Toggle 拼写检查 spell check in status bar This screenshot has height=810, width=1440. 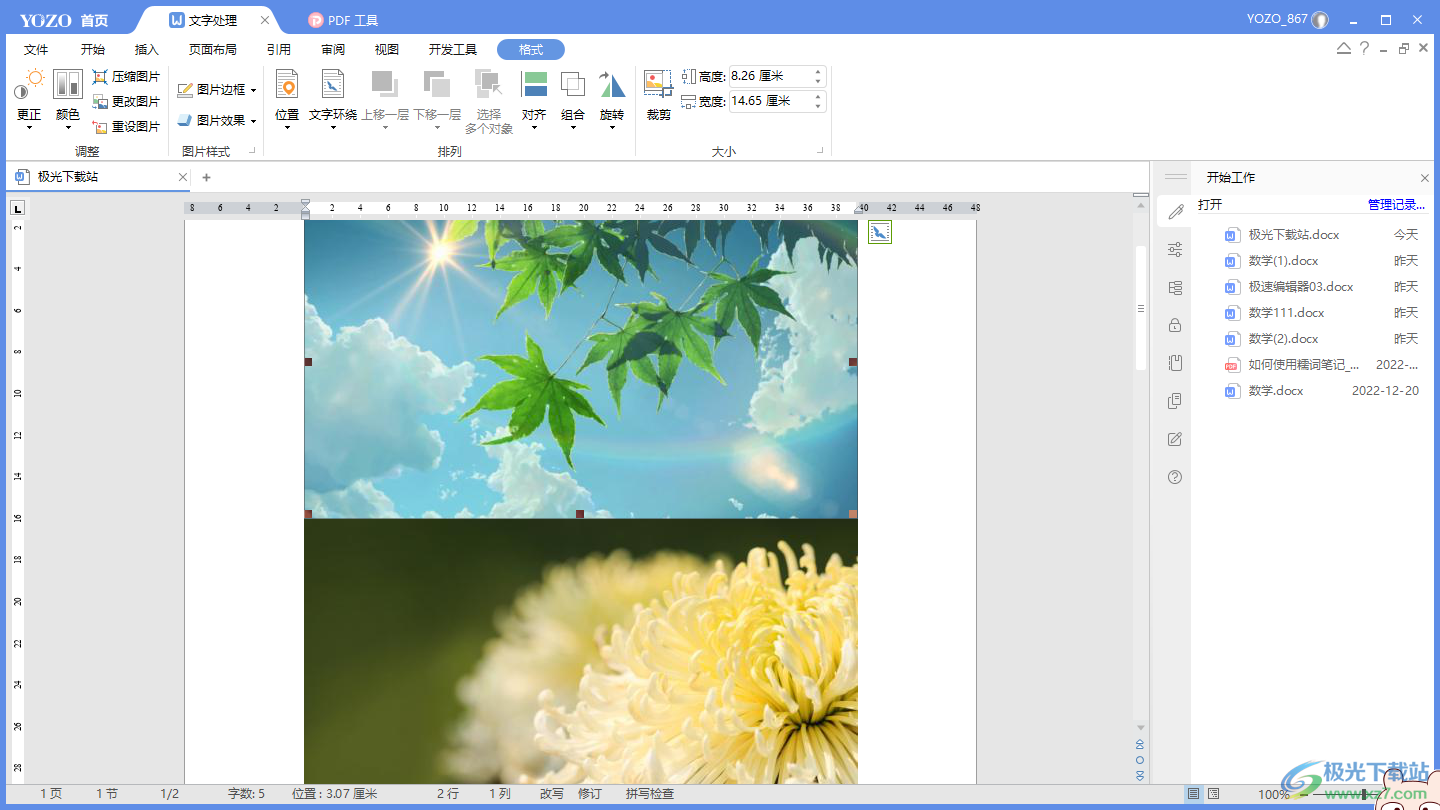point(650,794)
